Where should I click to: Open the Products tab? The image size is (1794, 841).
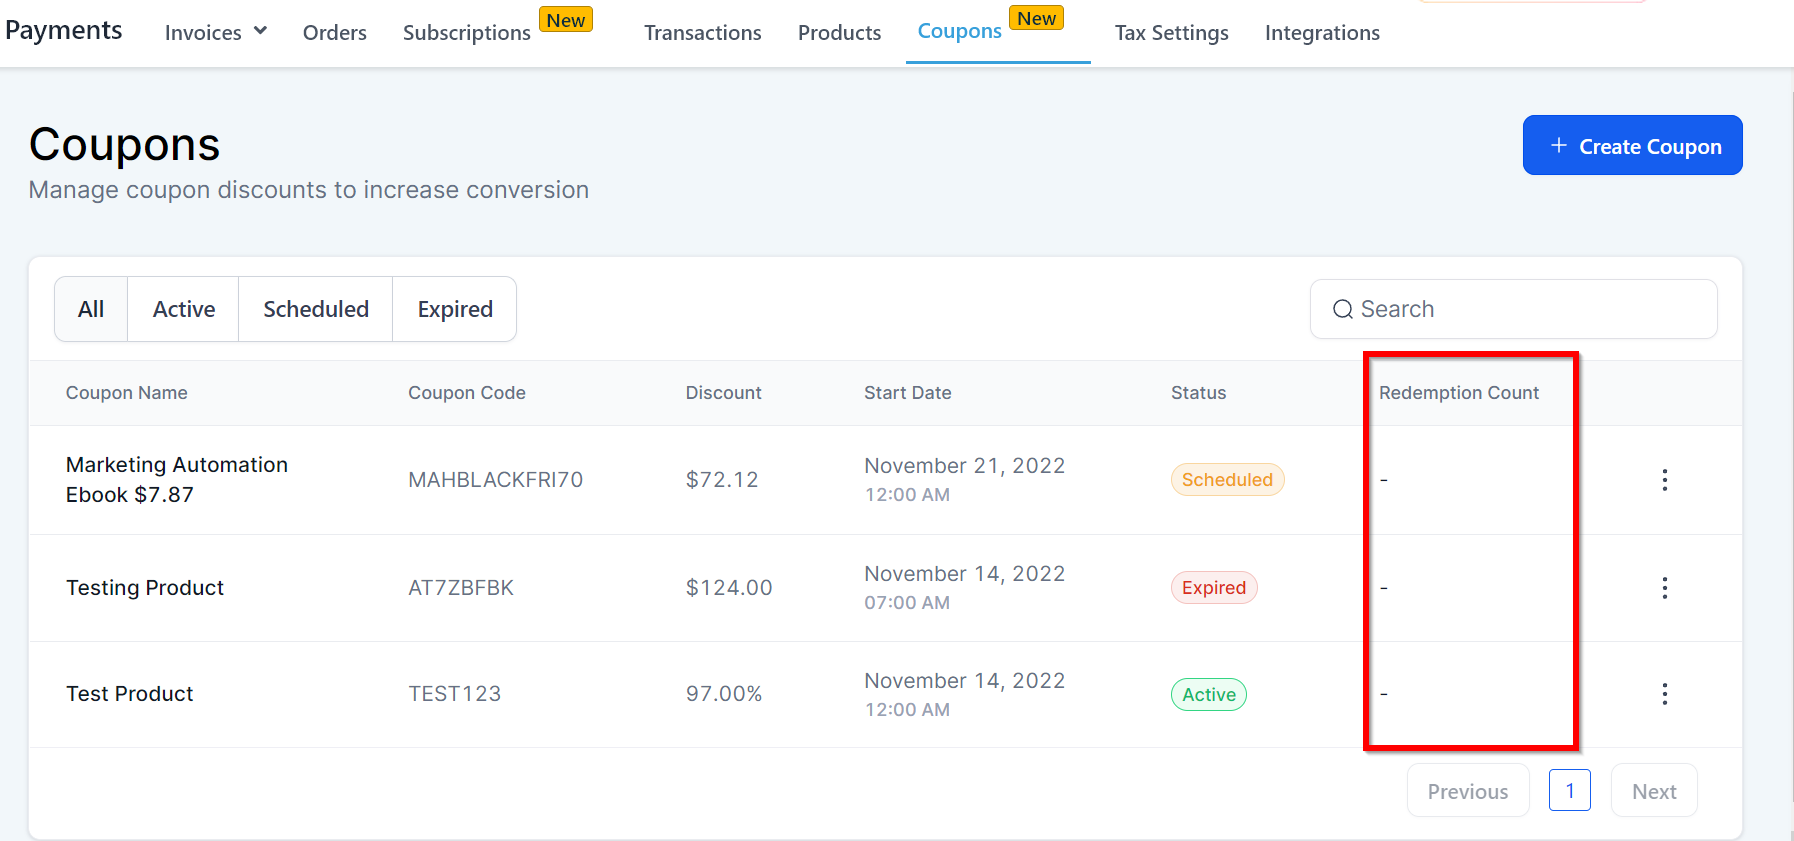pyautogui.click(x=840, y=33)
